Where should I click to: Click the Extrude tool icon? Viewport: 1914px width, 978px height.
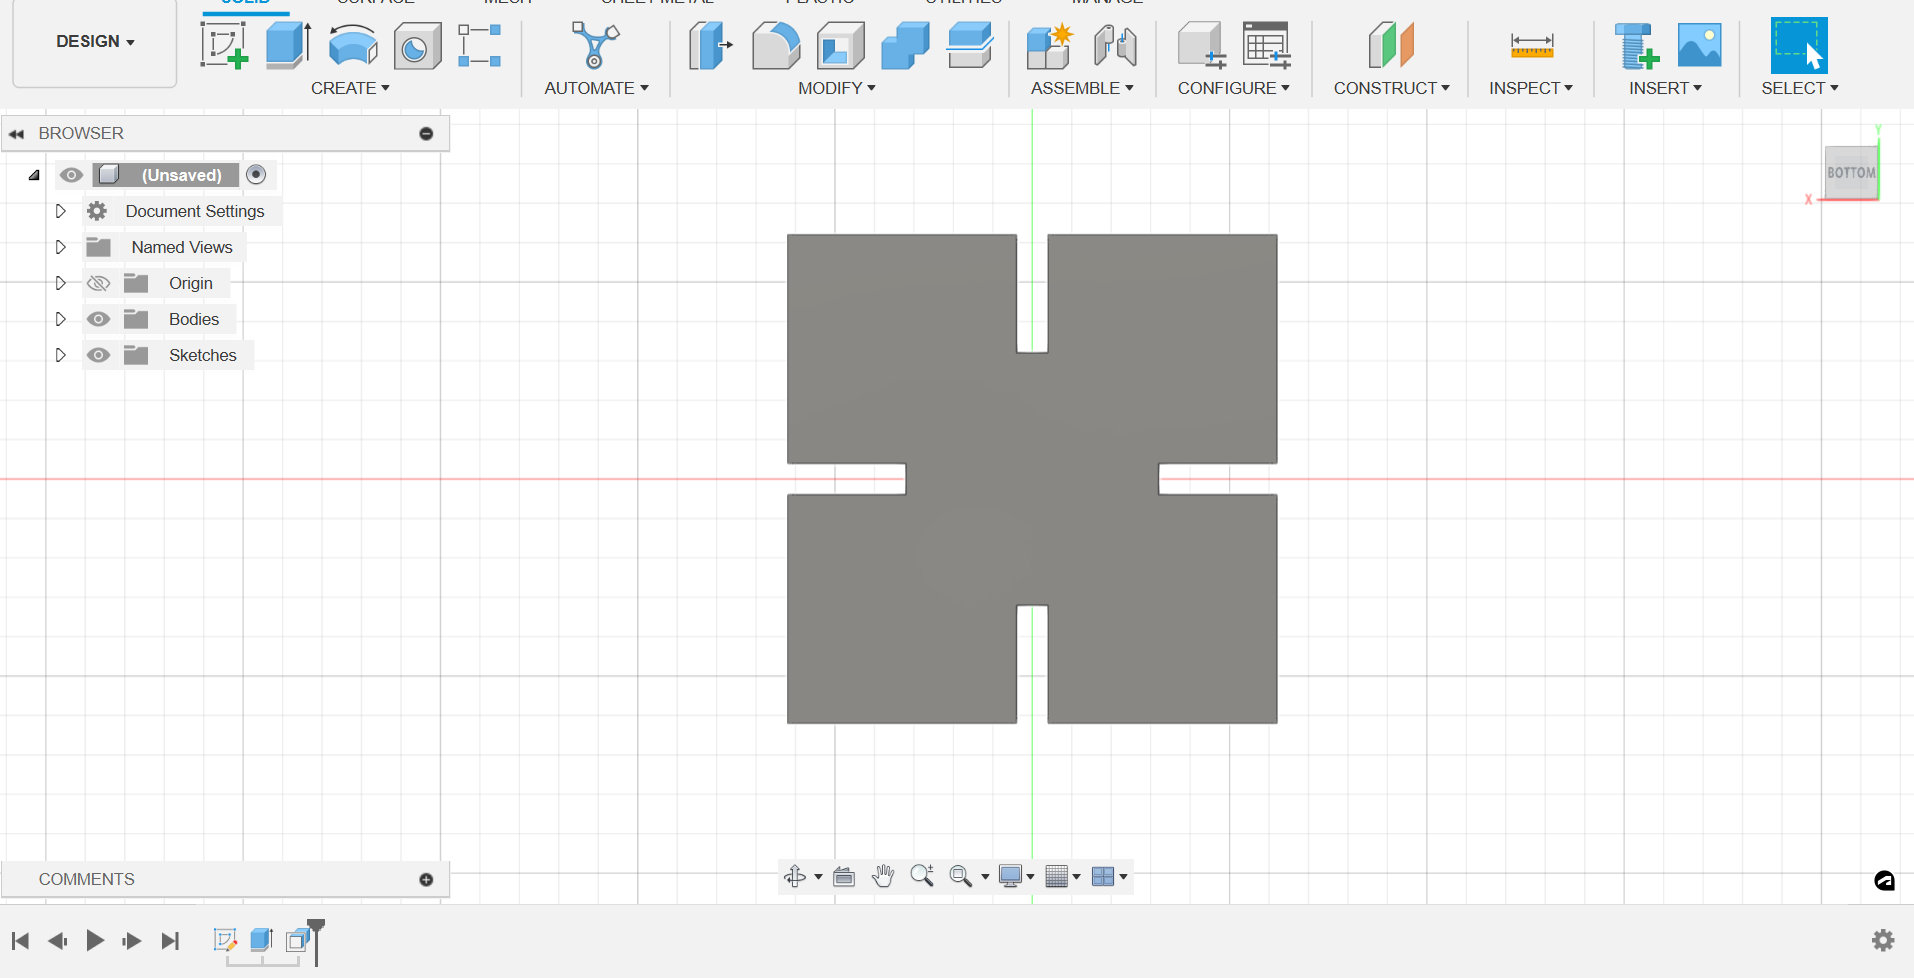coord(288,45)
